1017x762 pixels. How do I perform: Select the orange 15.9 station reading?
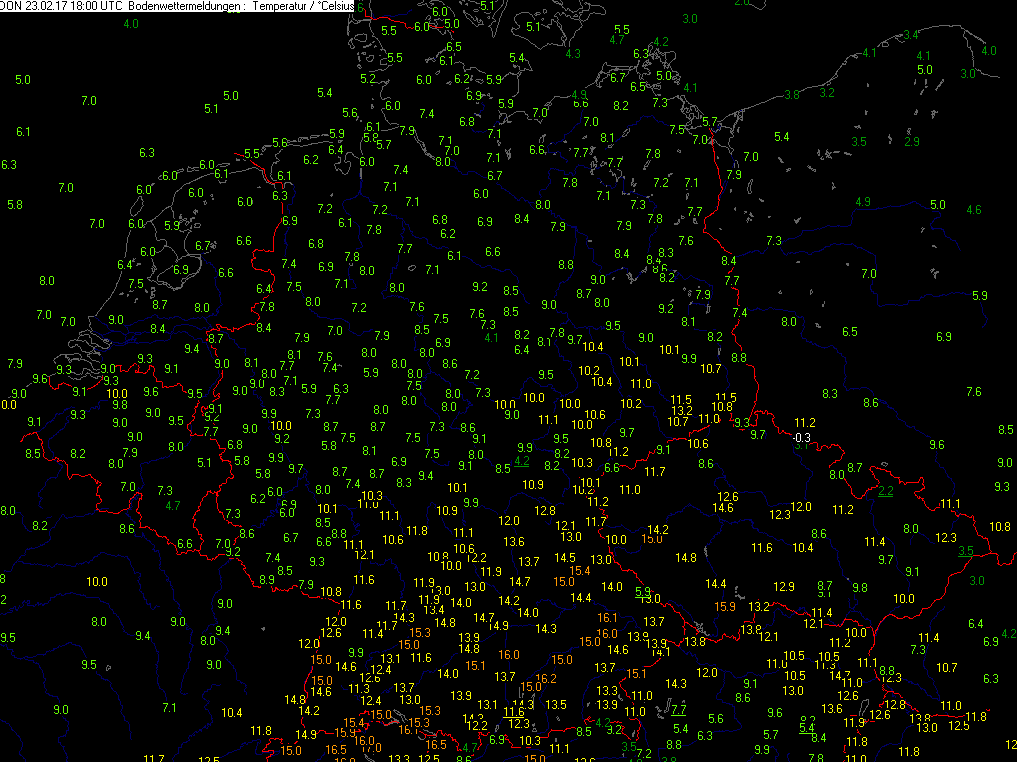pyautogui.click(x=725, y=606)
